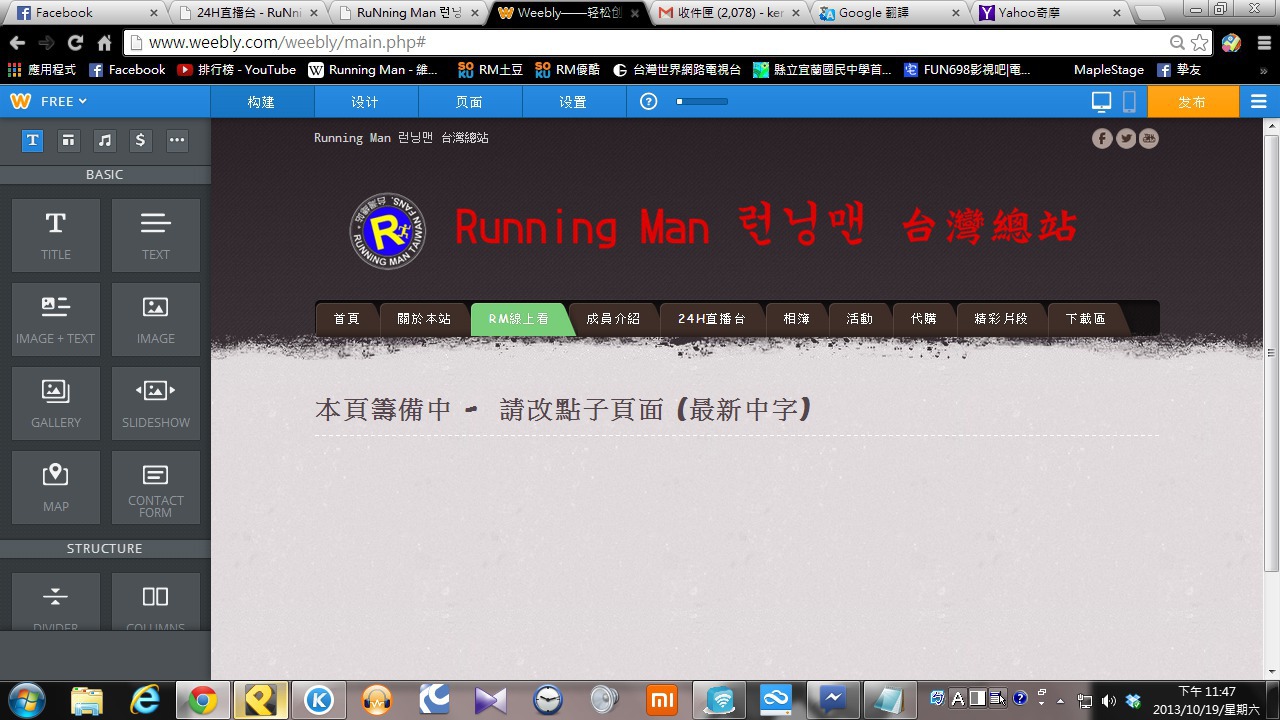The width and height of the screenshot is (1280, 720).
Task: Open the MapleStage bookmark
Action: [x=1109, y=70]
